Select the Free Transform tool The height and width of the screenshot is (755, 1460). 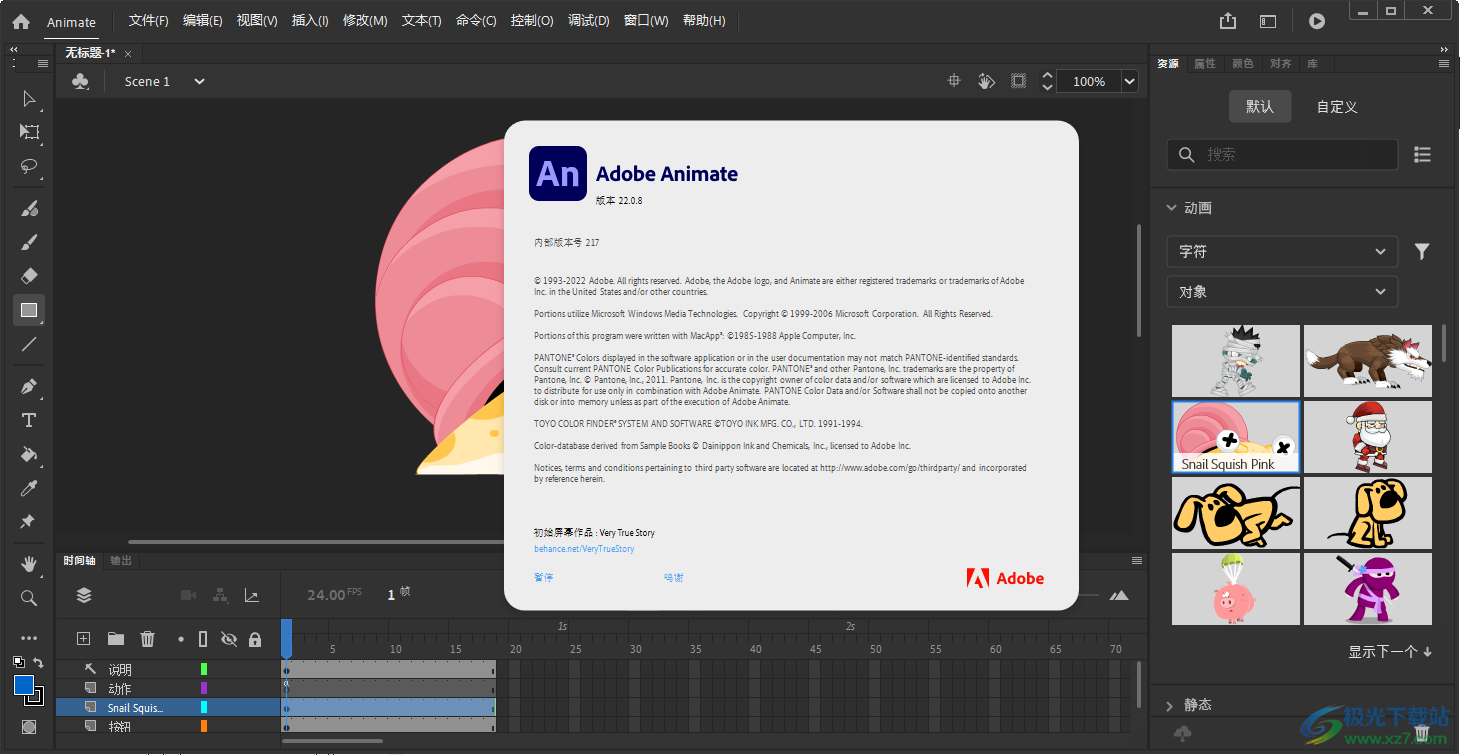(29, 132)
